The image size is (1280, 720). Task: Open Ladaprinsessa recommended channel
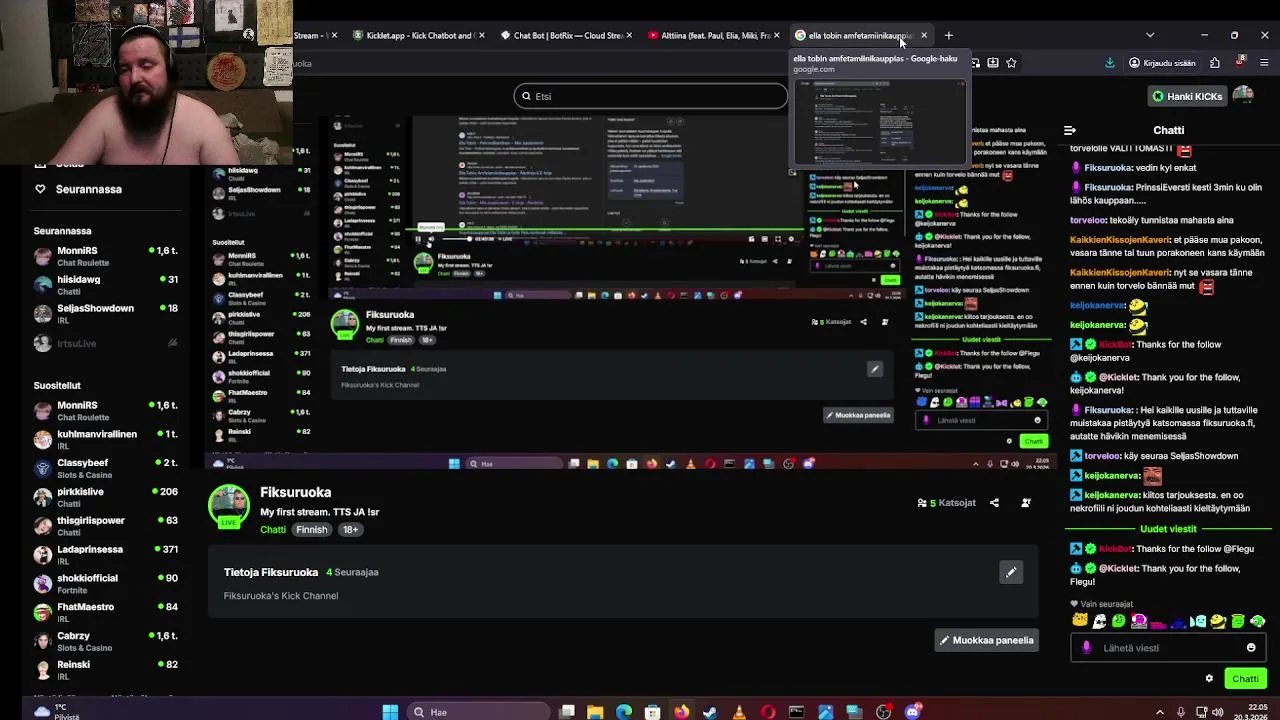[x=105, y=554]
